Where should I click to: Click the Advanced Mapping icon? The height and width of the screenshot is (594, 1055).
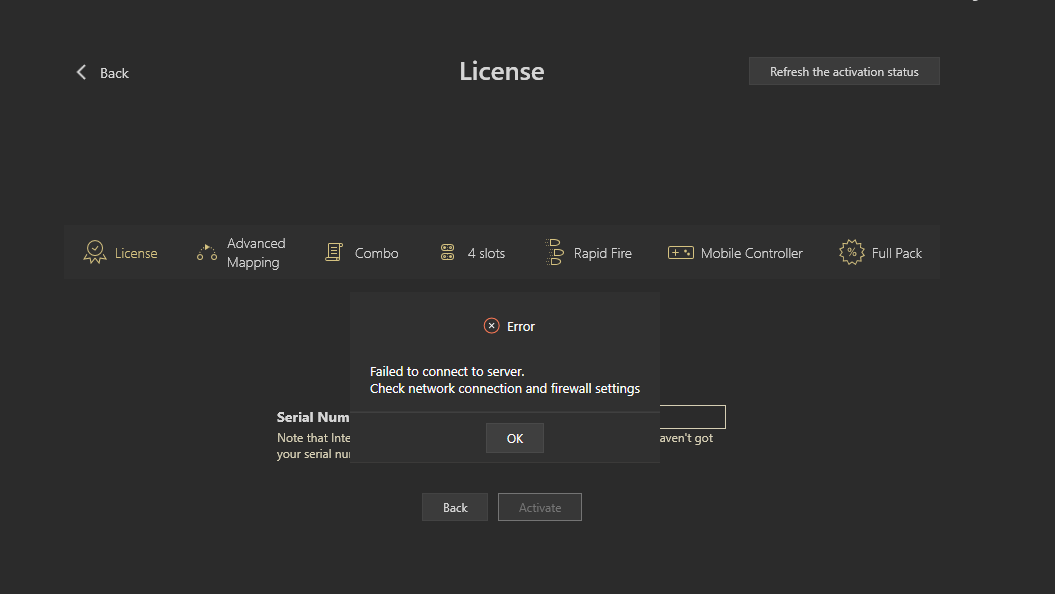tap(207, 253)
